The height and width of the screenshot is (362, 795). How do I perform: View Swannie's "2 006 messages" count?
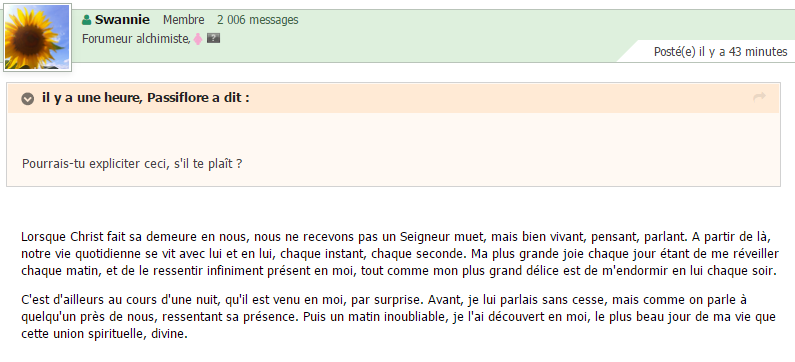tap(258, 20)
